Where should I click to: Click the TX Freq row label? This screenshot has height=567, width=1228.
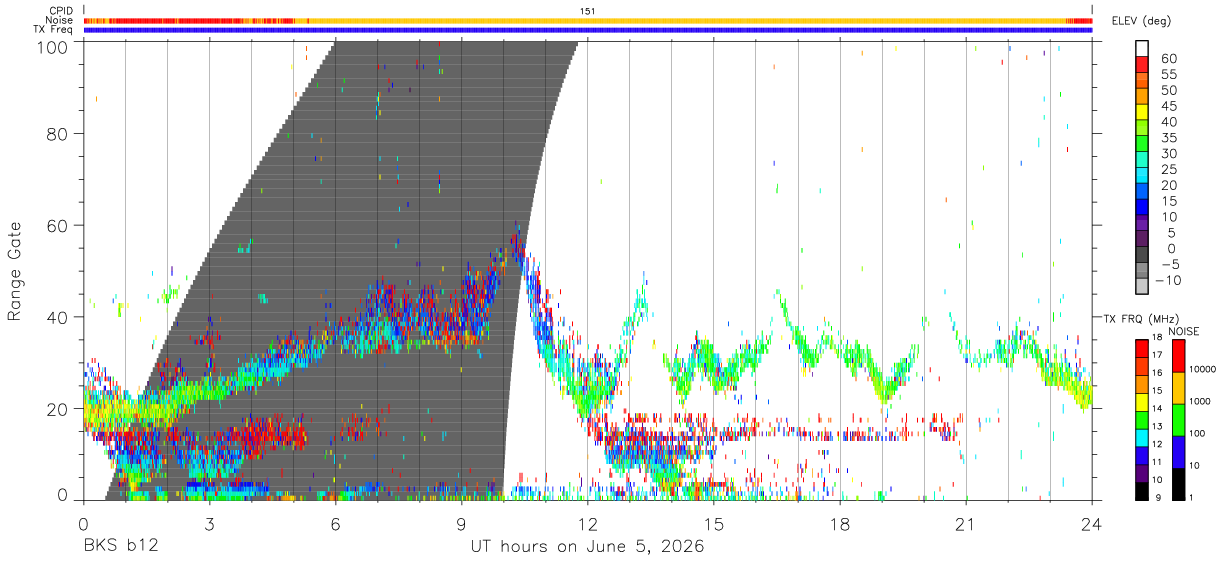click(x=53, y=30)
